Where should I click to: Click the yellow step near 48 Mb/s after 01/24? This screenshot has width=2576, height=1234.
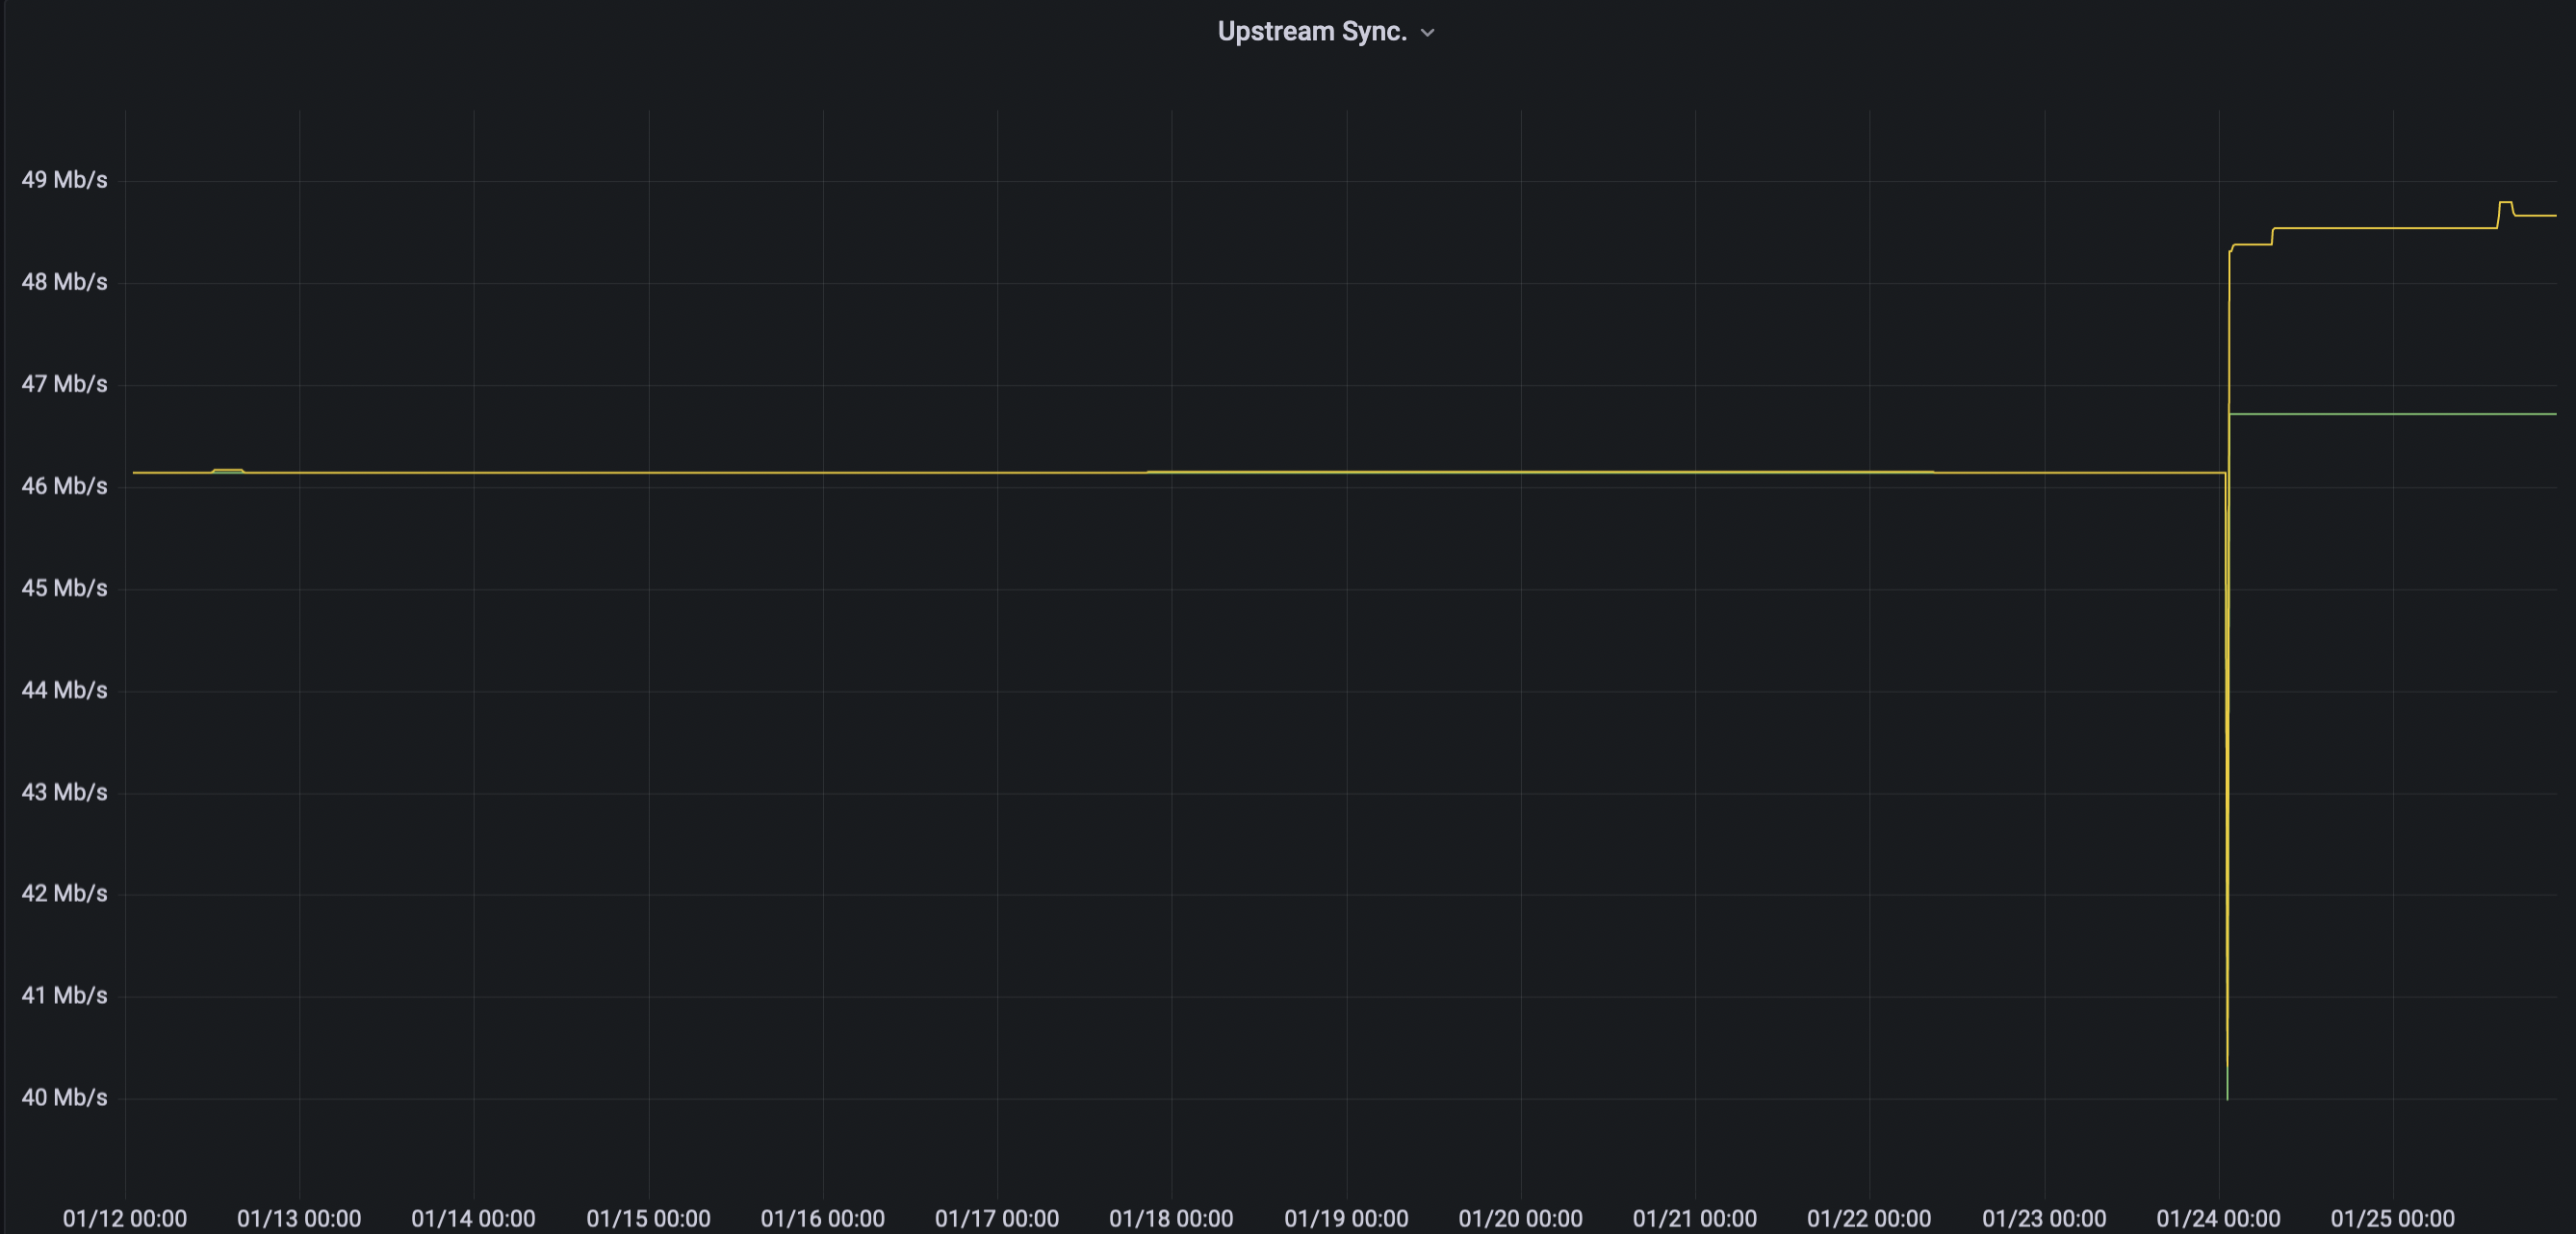click(2251, 244)
